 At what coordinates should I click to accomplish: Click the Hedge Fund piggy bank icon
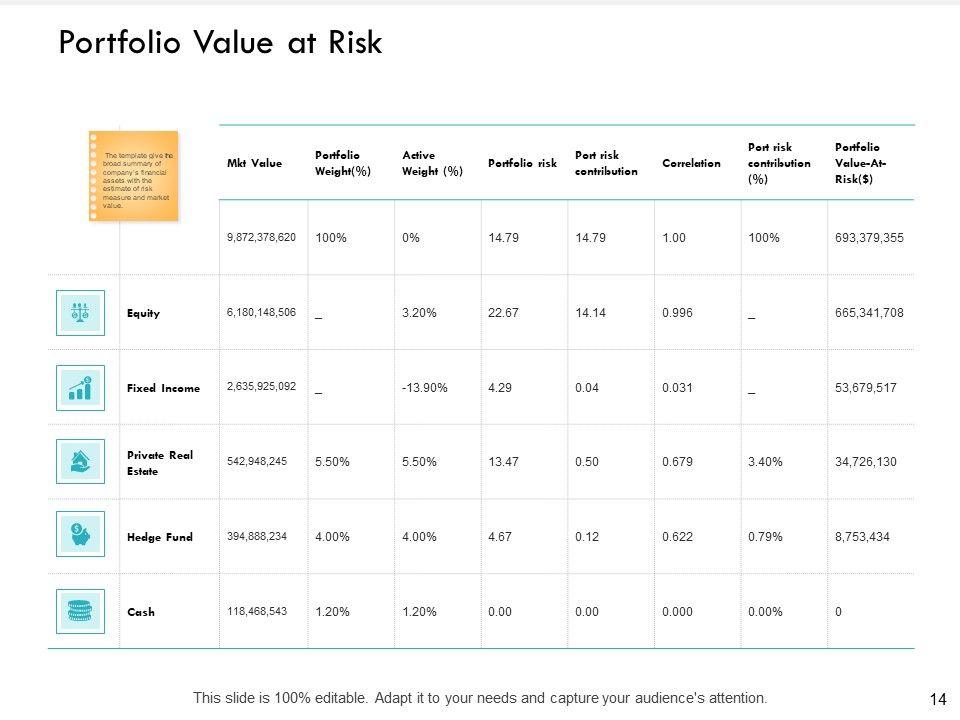(x=81, y=536)
